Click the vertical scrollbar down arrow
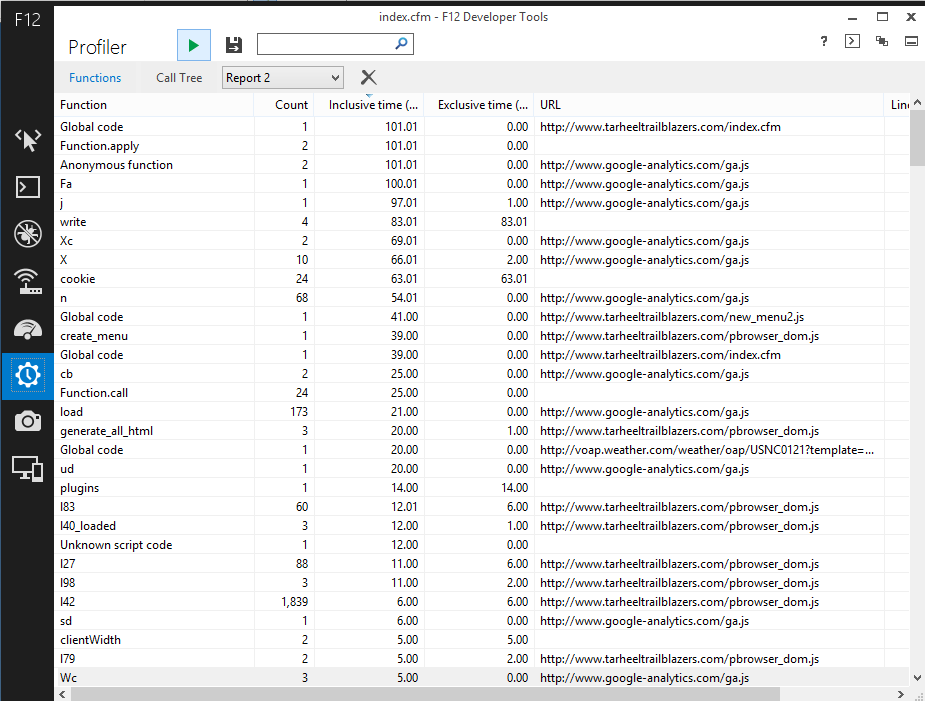The height and width of the screenshot is (701, 925). click(917, 678)
